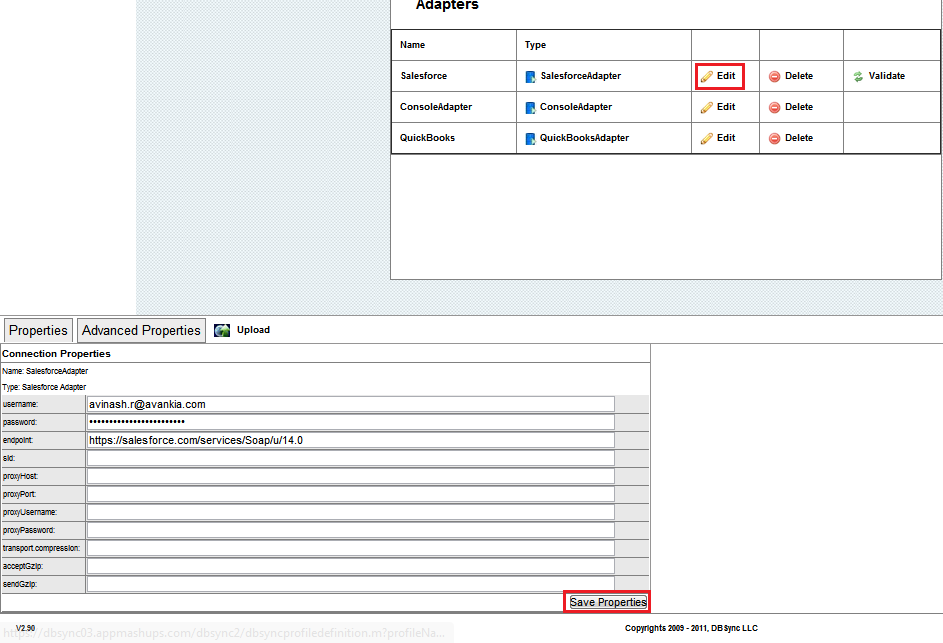Focus the username input field
The image size is (943, 643).
(x=350, y=404)
